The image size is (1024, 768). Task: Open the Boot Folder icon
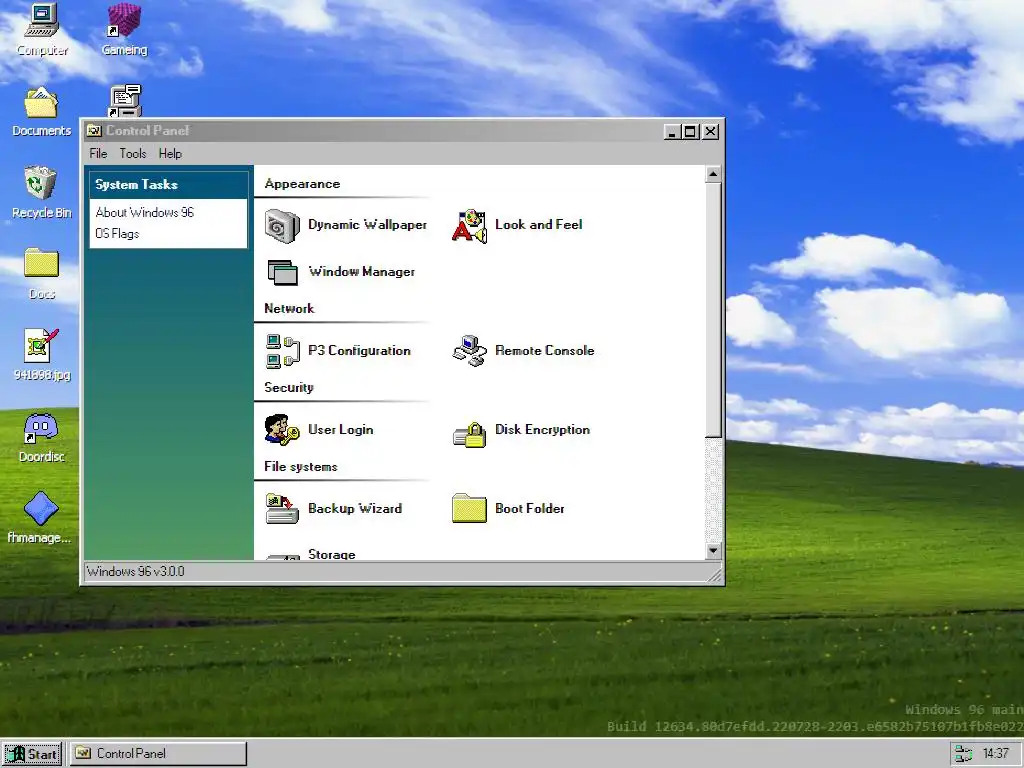[x=469, y=509]
